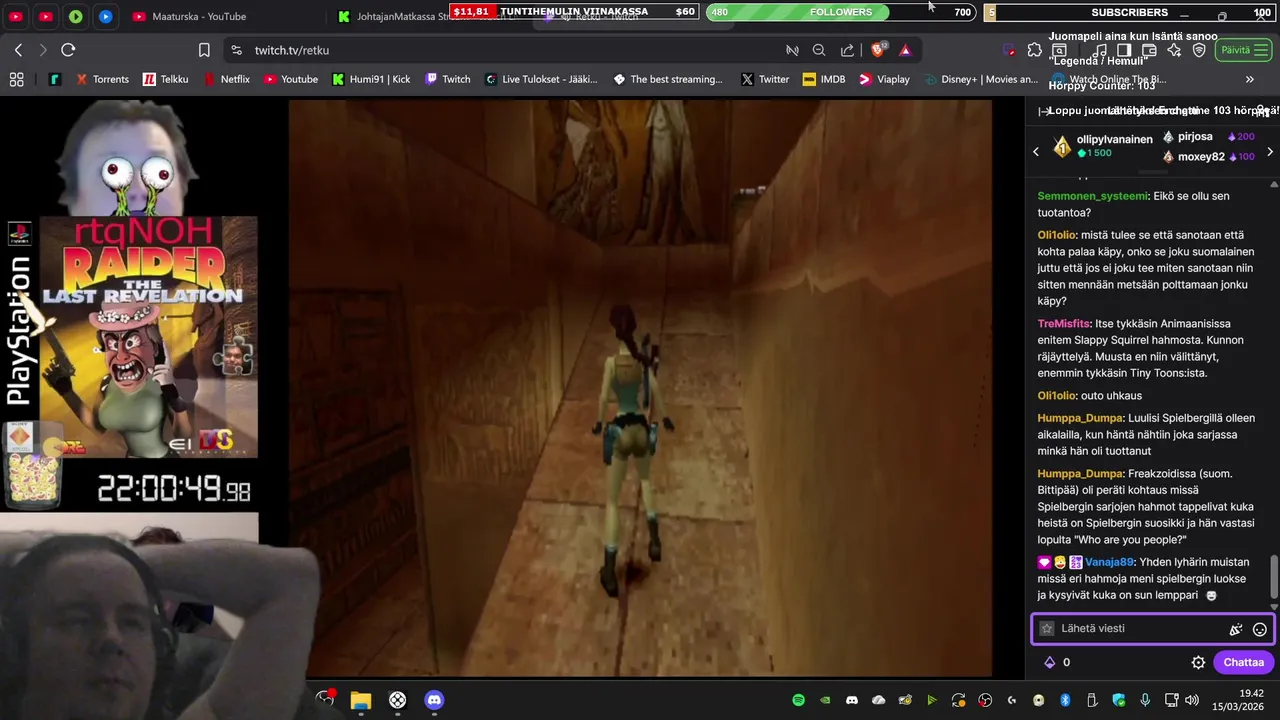Select the first pinned YouTube tab

point(16,16)
